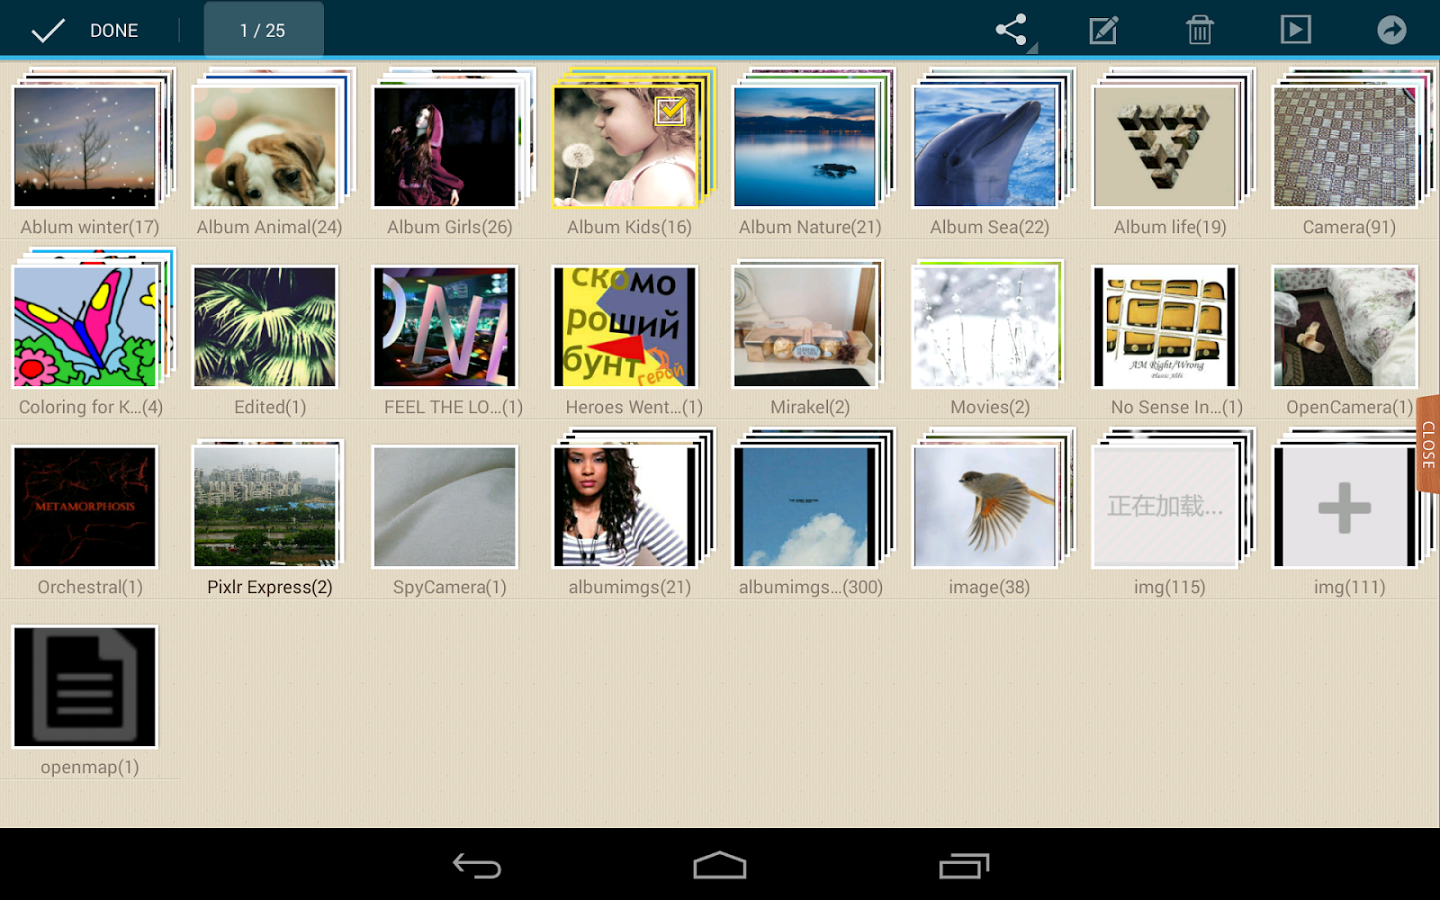Image resolution: width=1440 pixels, height=900 pixels.
Task: Select the openmap(1) document folder
Action: coord(85,687)
